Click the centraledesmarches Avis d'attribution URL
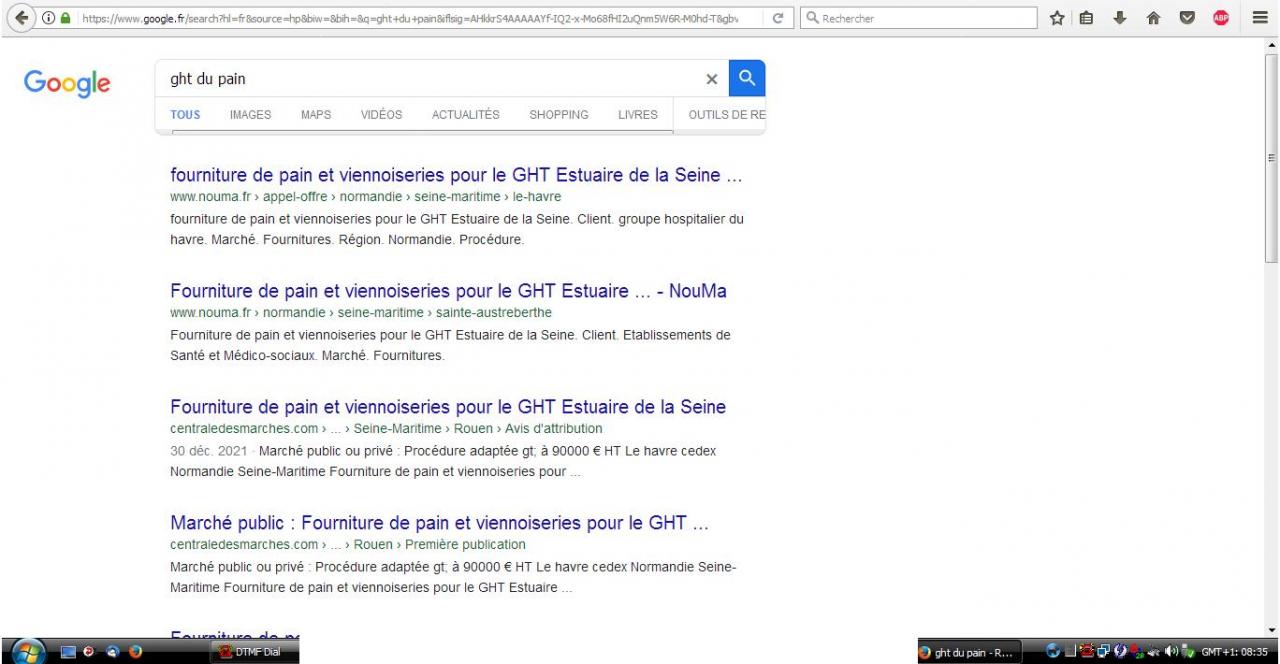 (386, 429)
